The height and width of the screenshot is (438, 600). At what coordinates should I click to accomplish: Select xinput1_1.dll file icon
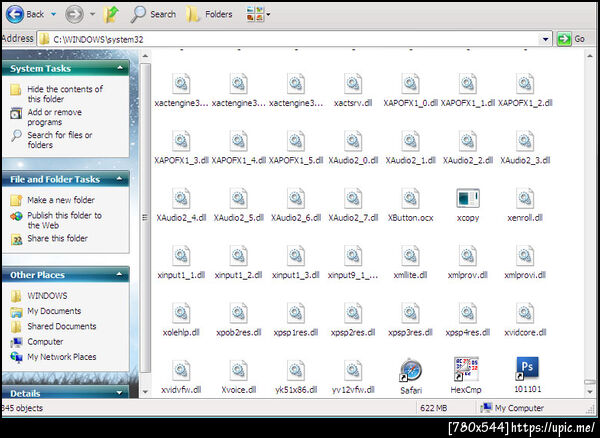point(181,256)
